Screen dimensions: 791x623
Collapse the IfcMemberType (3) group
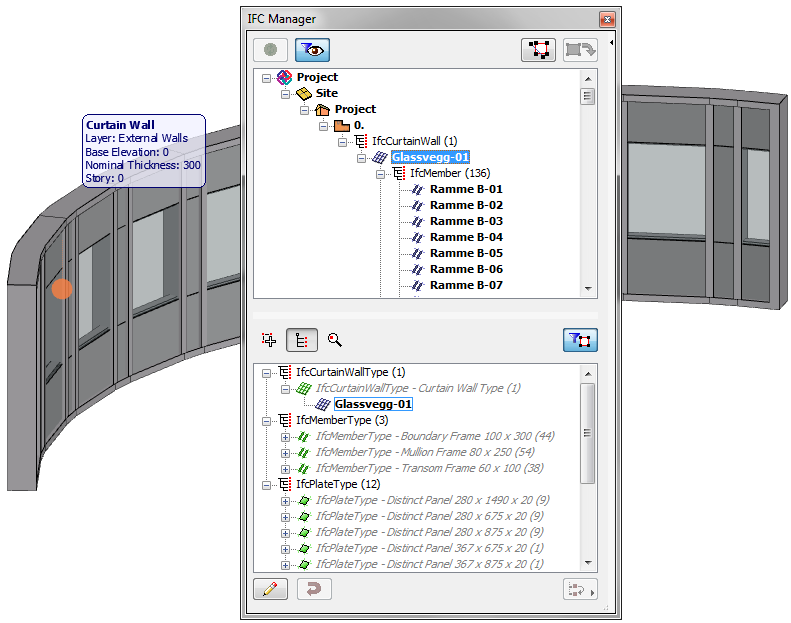click(266, 421)
